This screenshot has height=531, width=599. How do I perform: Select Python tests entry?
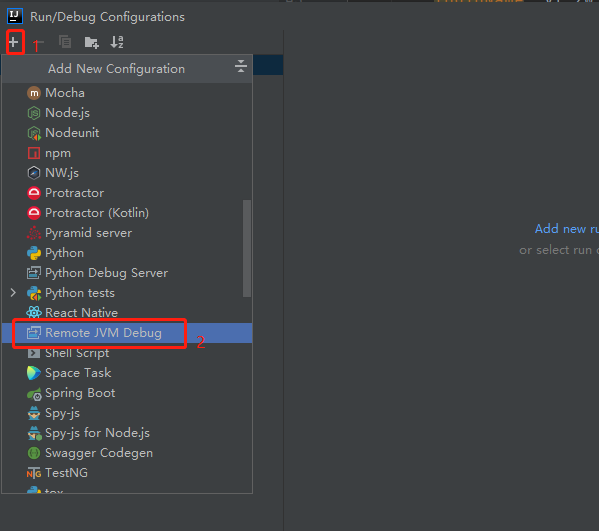(127, 293)
